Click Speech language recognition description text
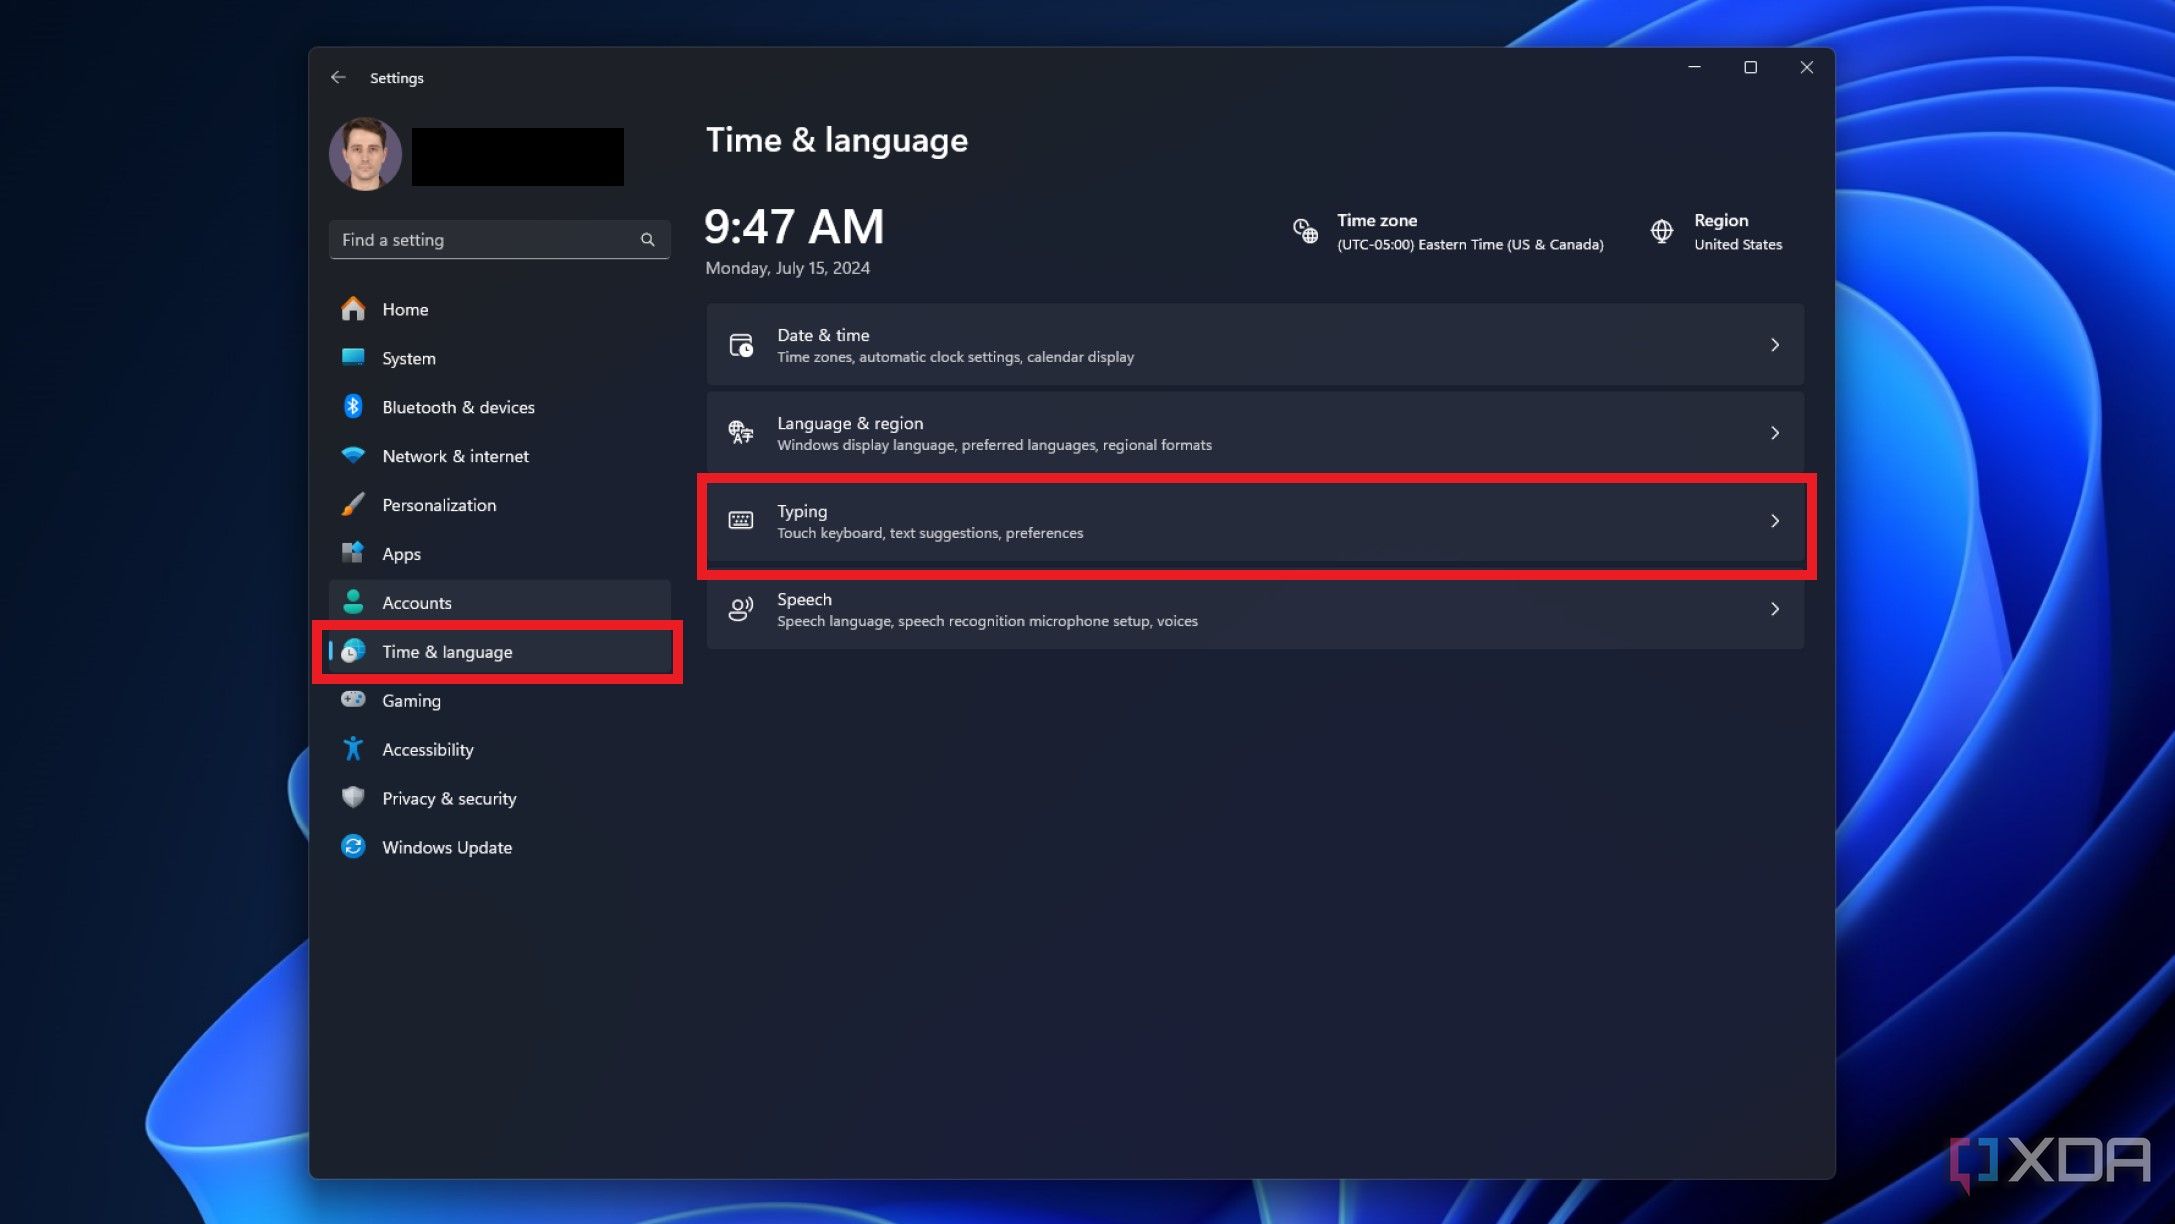Screen dimensions: 2175x1224 tap(987, 621)
